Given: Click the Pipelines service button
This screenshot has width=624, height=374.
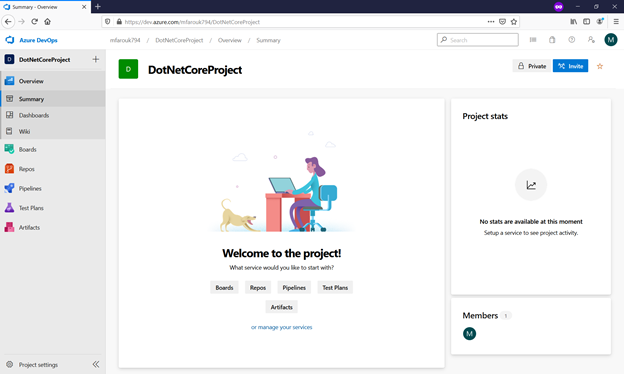Looking at the screenshot, I should 294,288.
